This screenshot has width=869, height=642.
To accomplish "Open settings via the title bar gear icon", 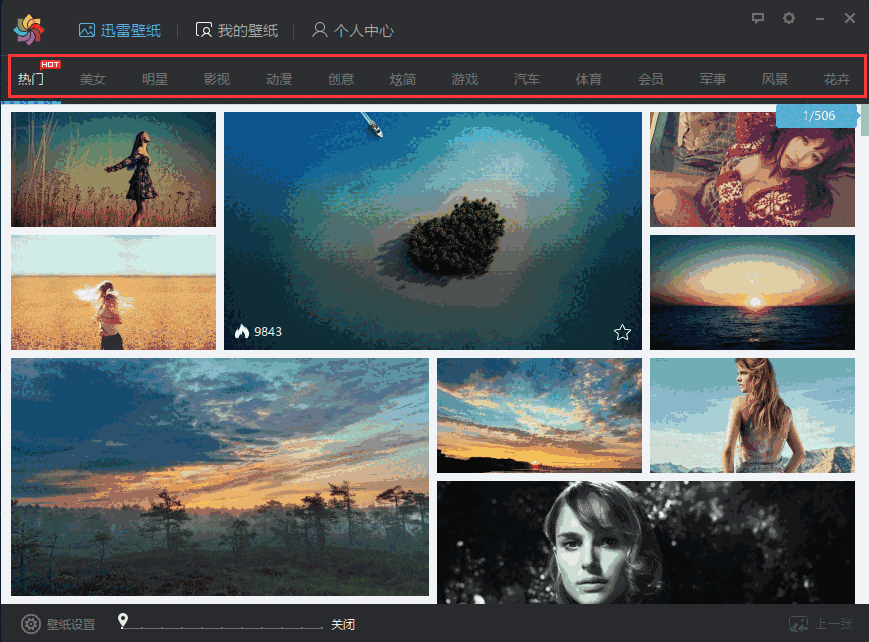I will pyautogui.click(x=789, y=18).
